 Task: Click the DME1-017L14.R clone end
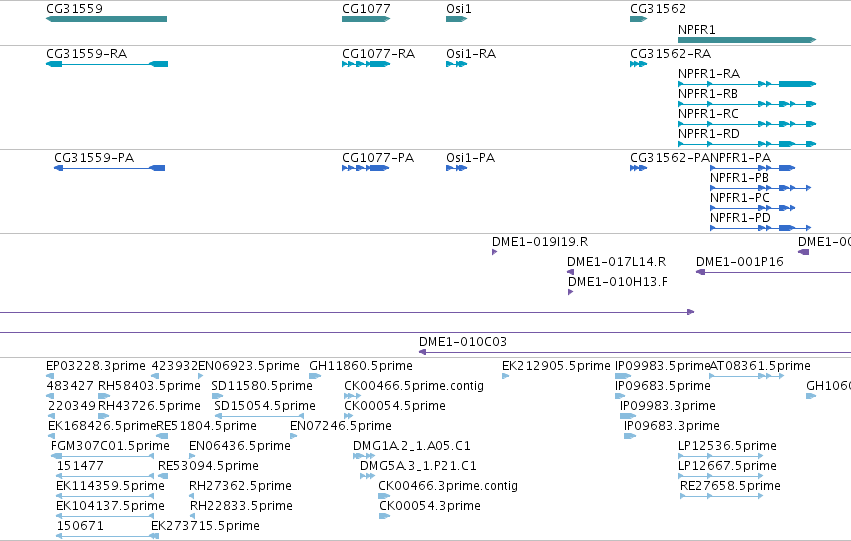tap(570, 272)
